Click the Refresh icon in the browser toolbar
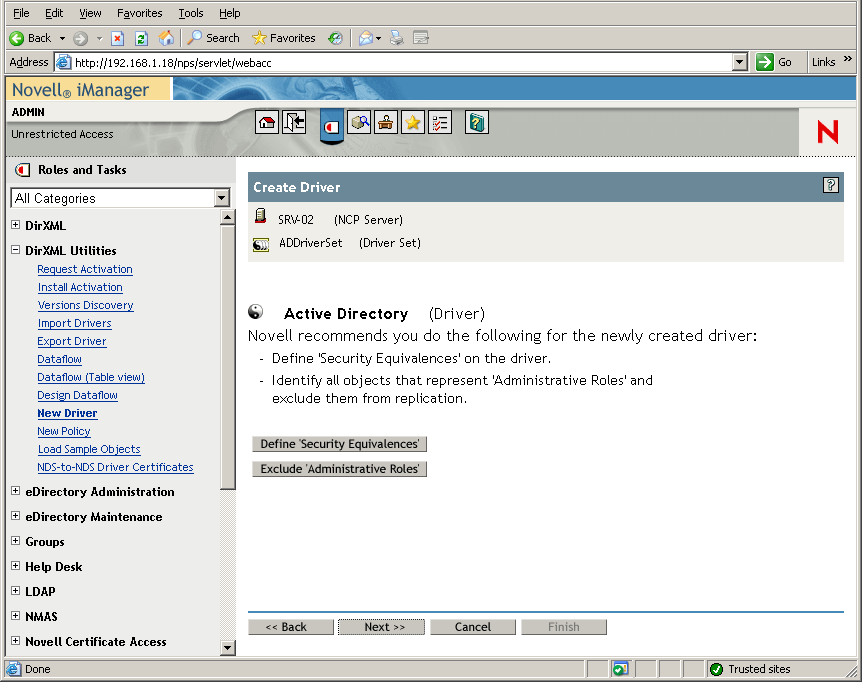 click(141, 37)
